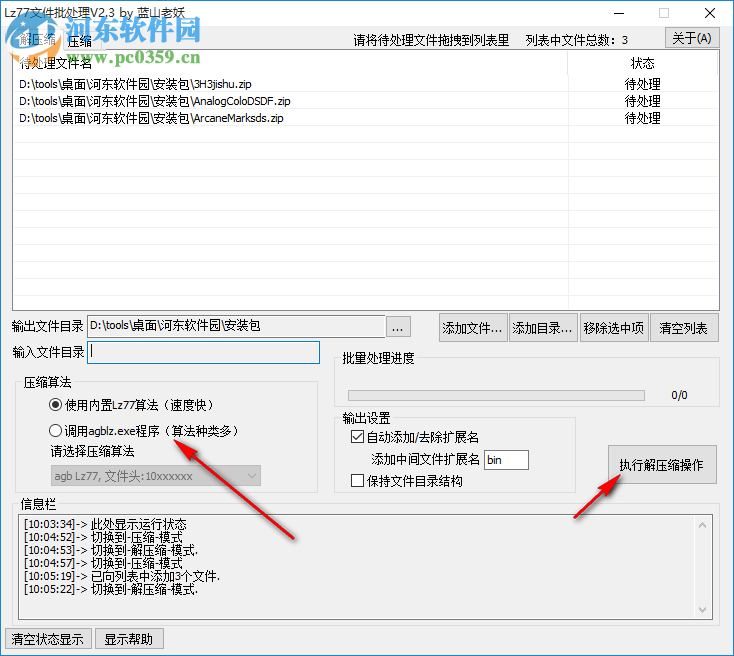
Task: Open the 关于(A) about dialog
Action: (692, 38)
